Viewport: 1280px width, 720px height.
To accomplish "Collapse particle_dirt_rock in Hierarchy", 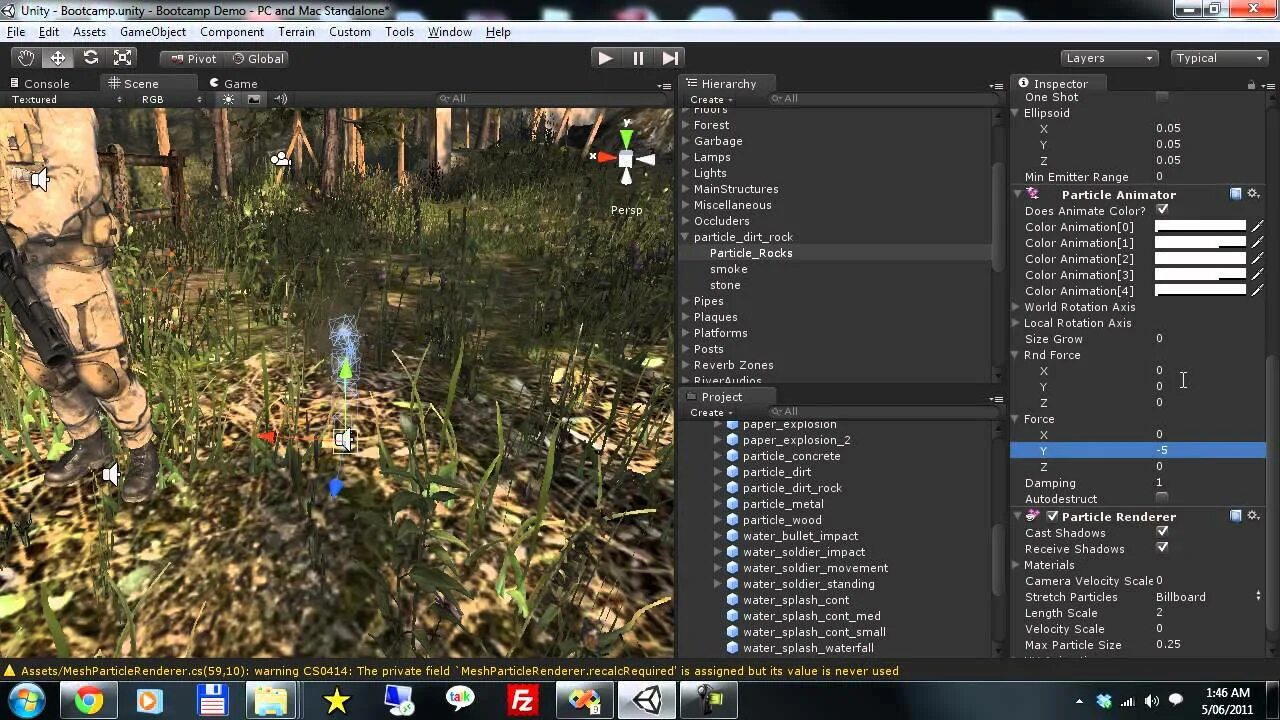I will pos(686,237).
